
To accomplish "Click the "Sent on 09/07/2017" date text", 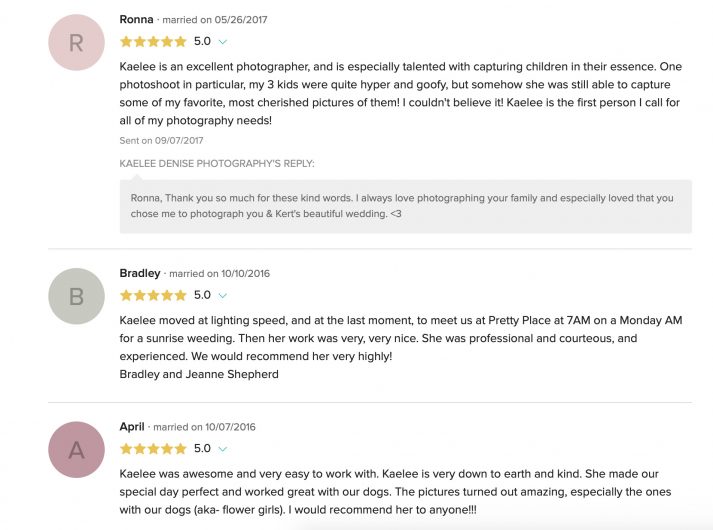I will coord(159,141).
